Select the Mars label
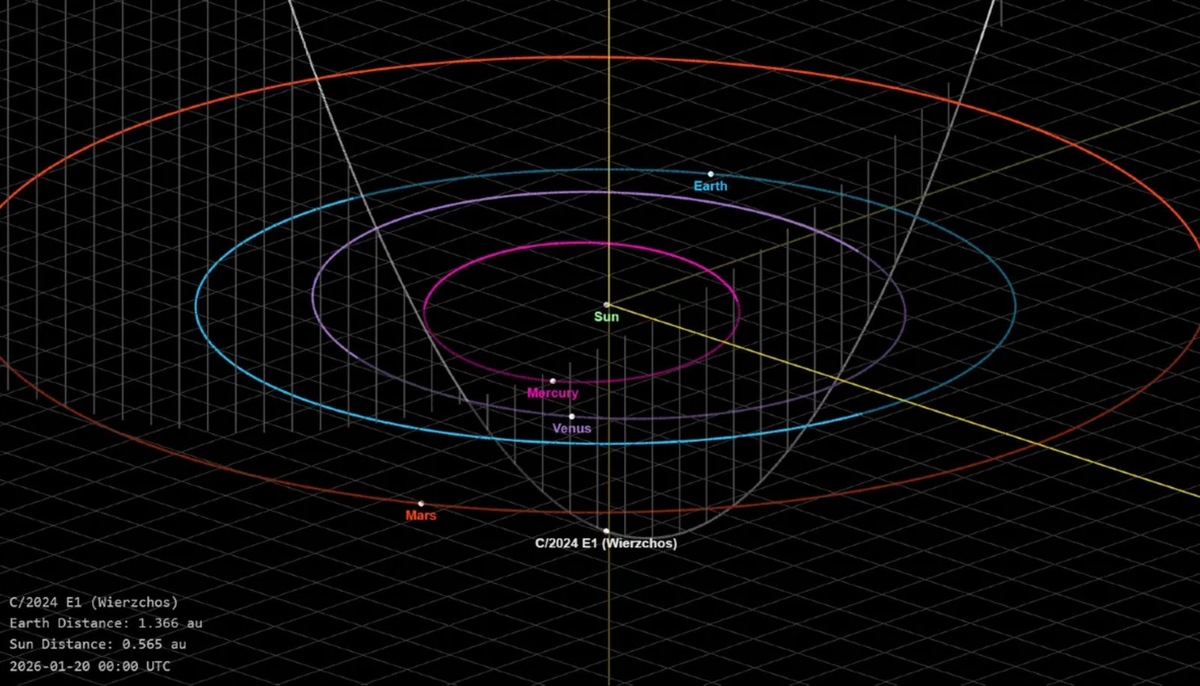This screenshot has height=686, width=1200. pos(420,515)
